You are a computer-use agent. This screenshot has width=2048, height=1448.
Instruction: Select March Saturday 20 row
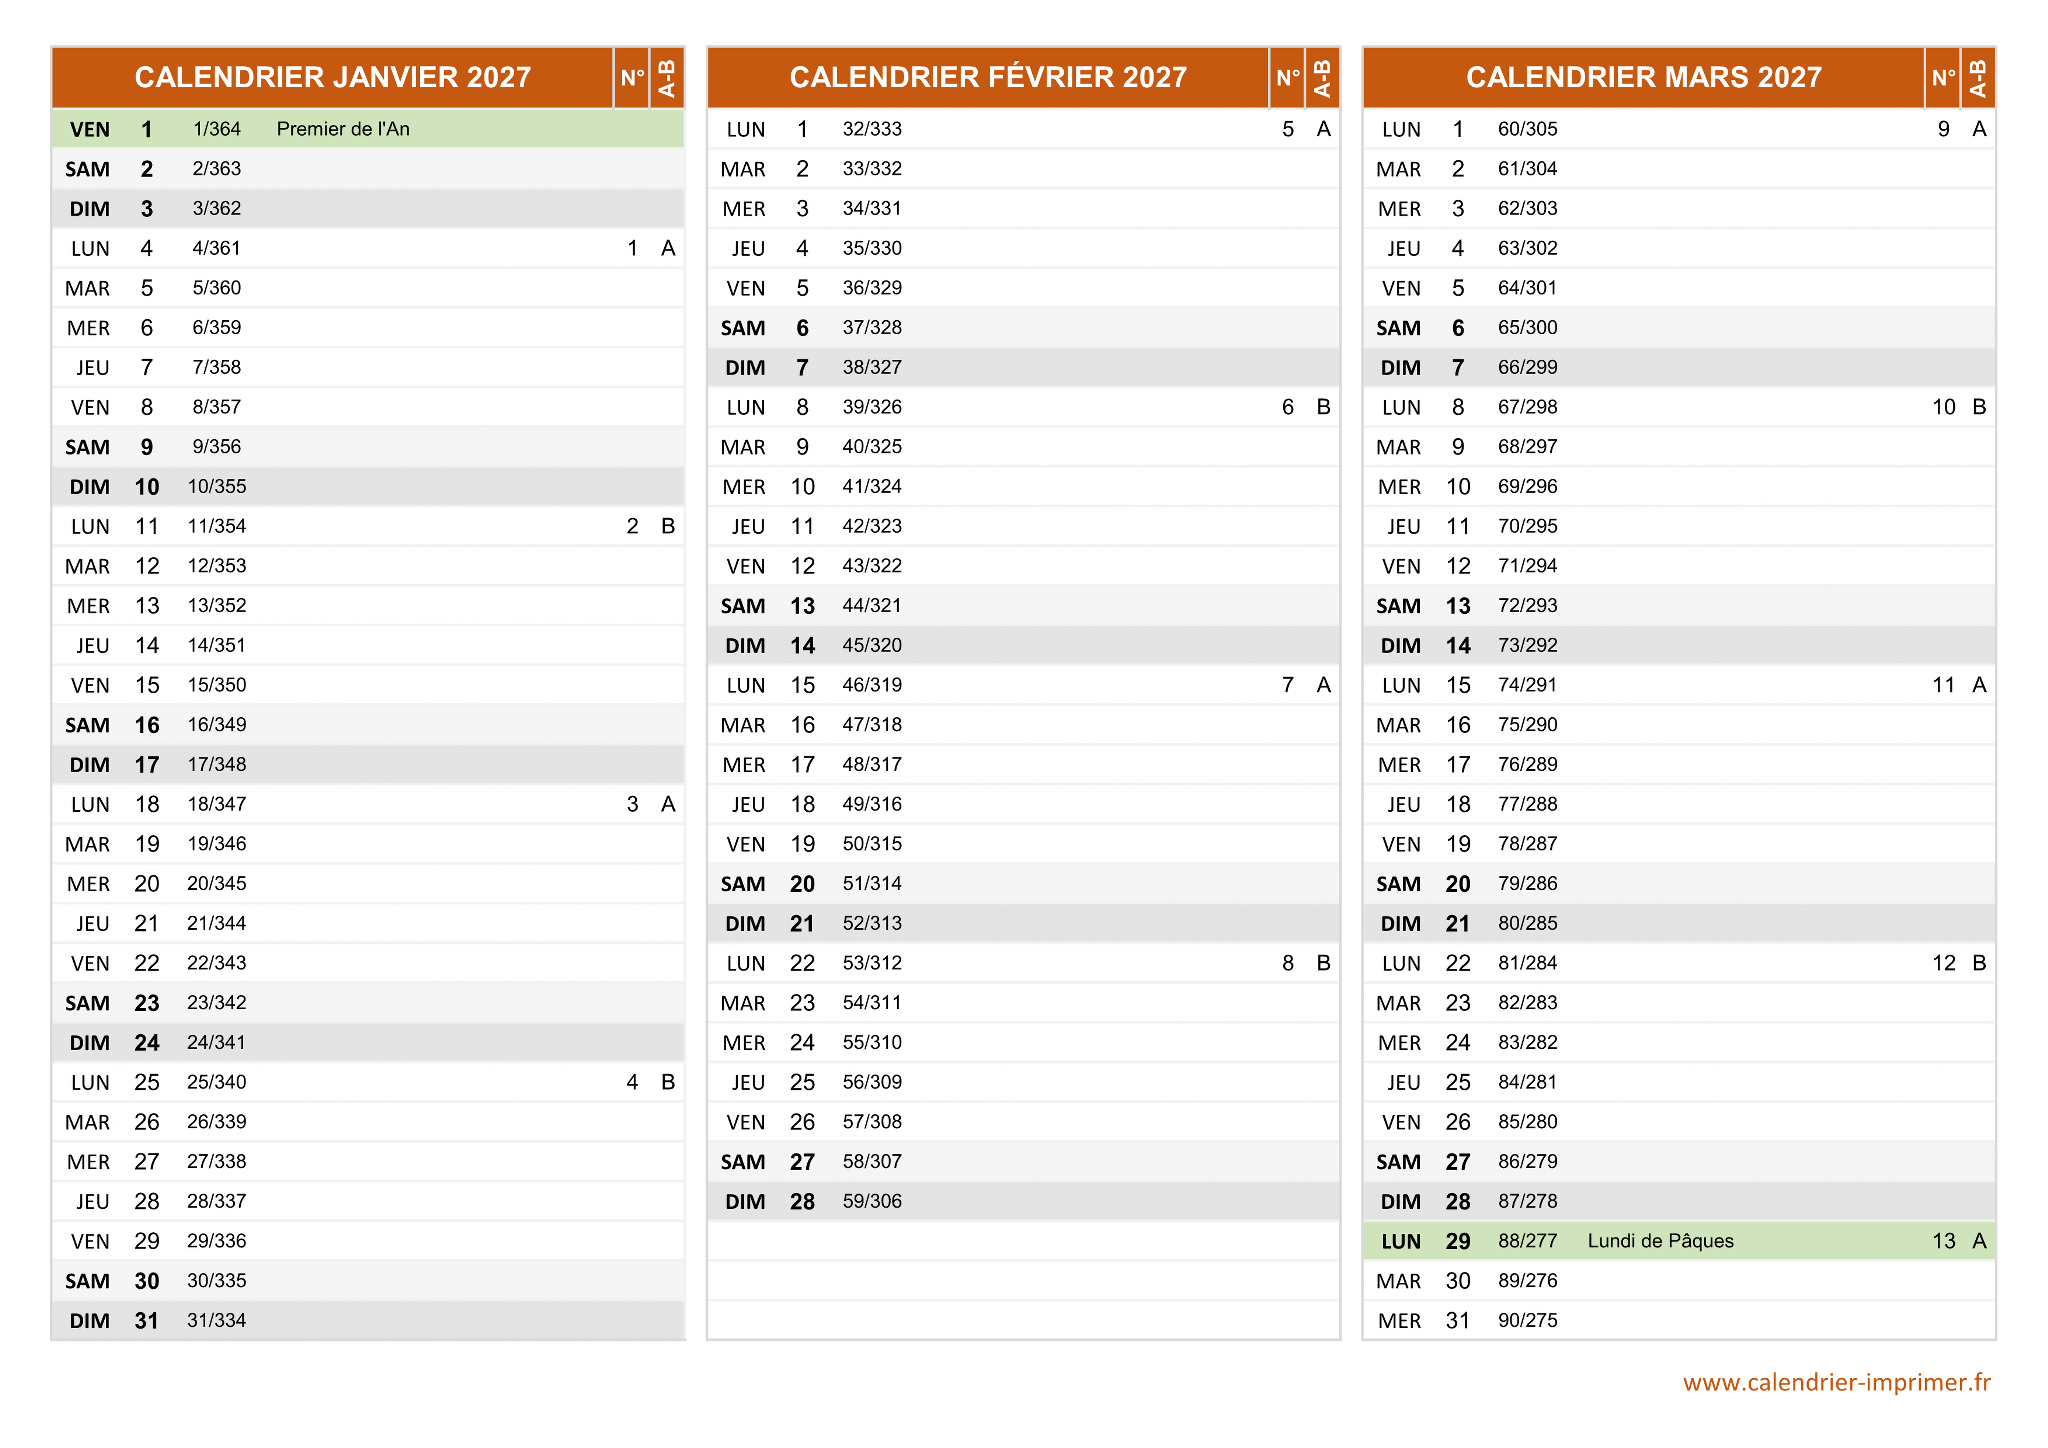pyautogui.click(x=1678, y=884)
